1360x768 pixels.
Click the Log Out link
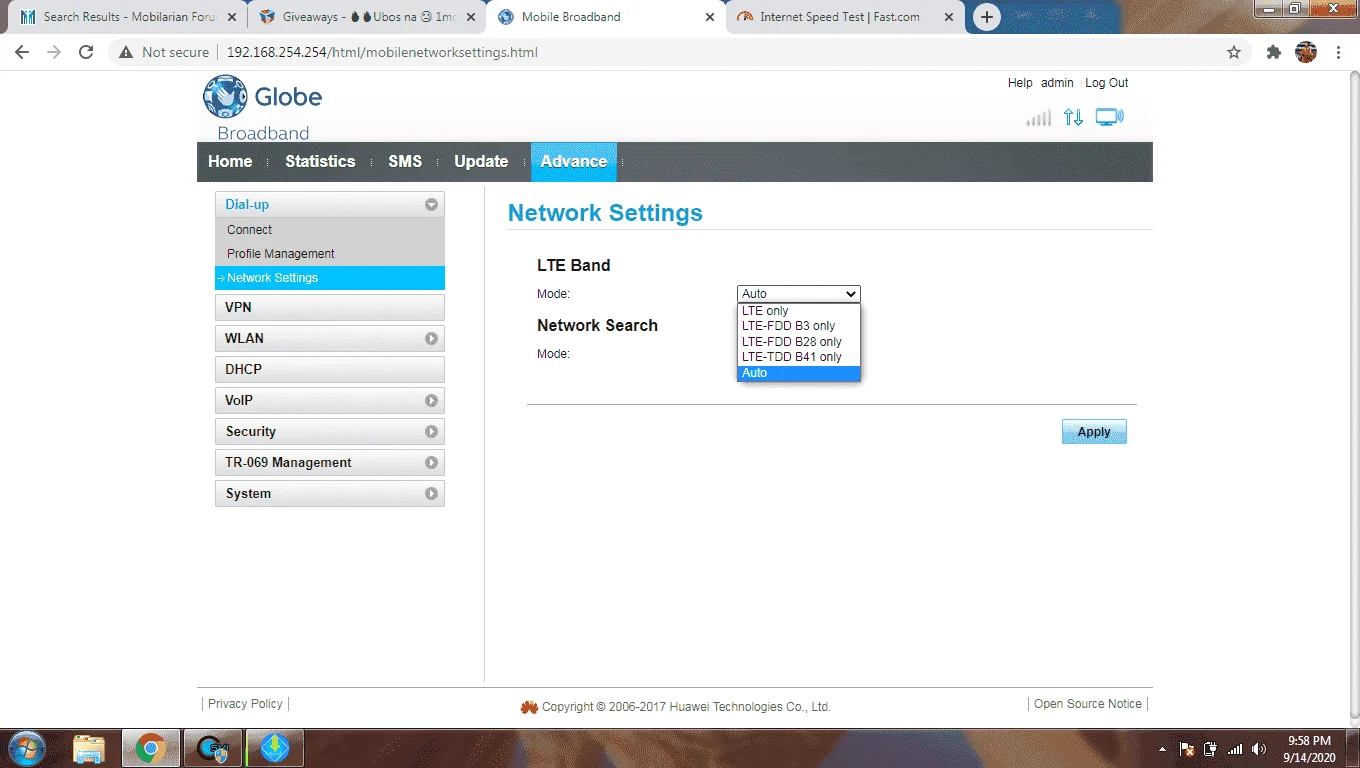(x=1106, y=83)
